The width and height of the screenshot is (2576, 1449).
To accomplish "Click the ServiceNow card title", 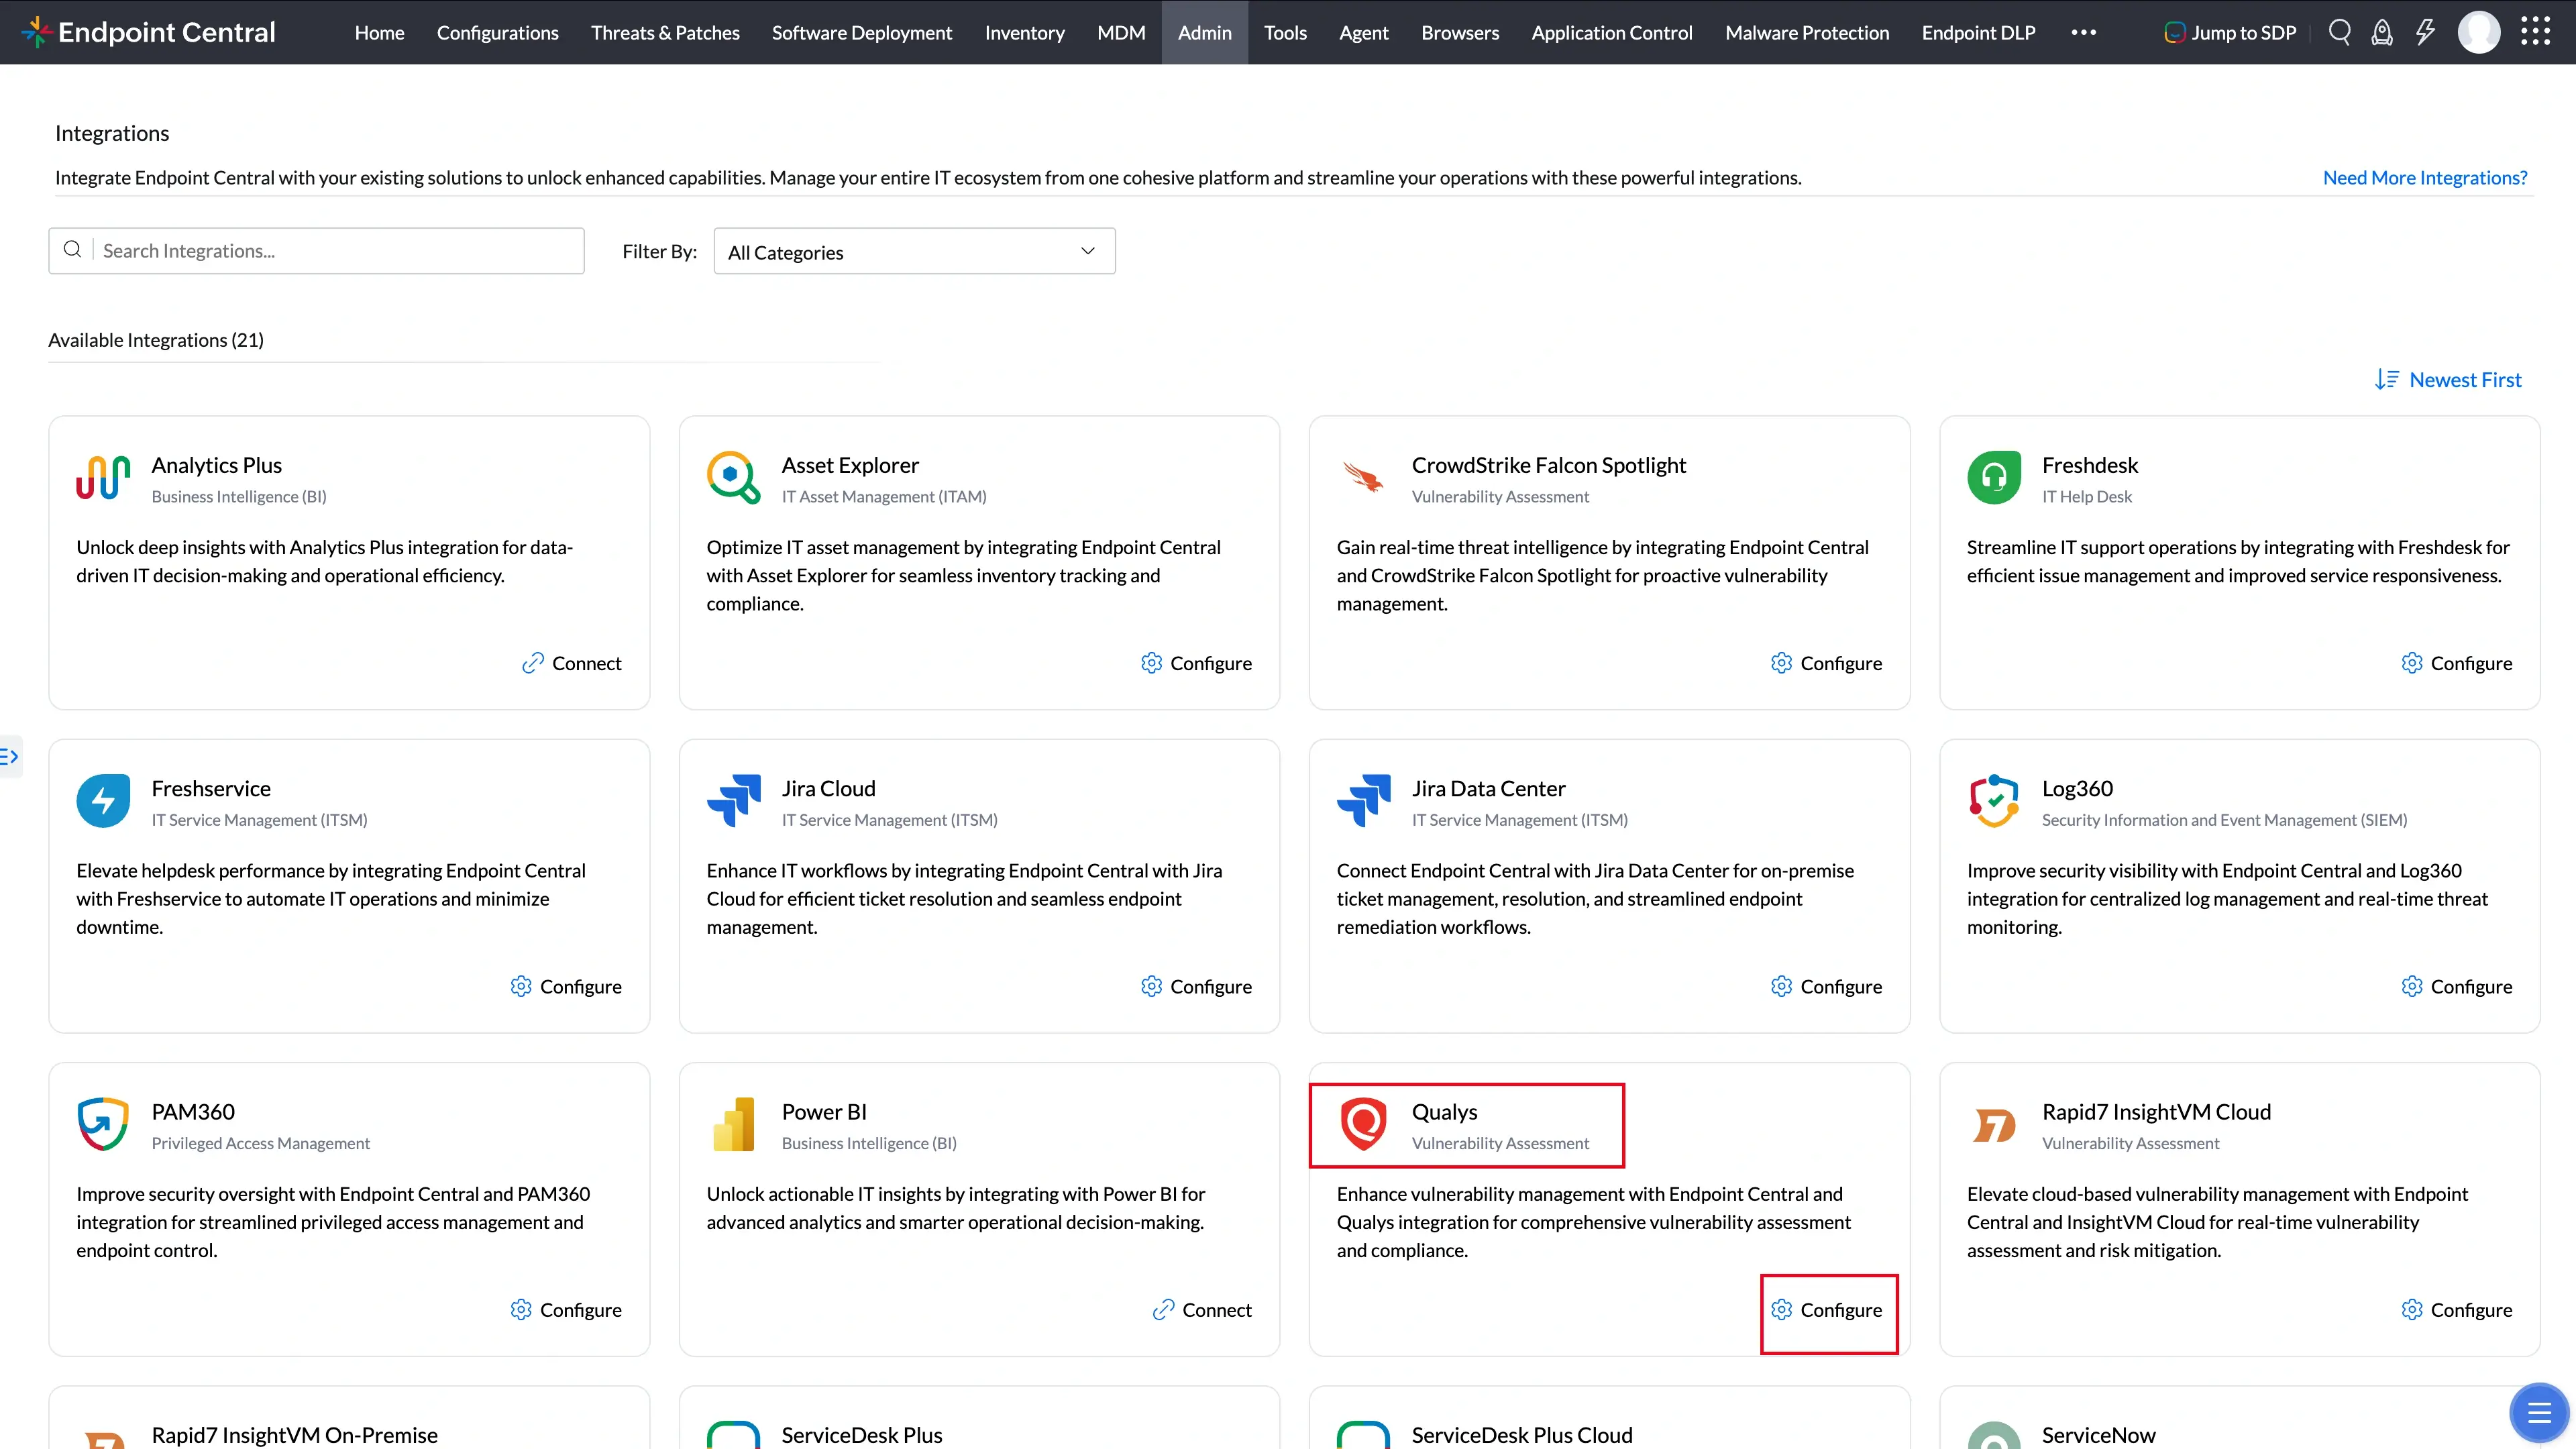I will tap(2098, 1434).
